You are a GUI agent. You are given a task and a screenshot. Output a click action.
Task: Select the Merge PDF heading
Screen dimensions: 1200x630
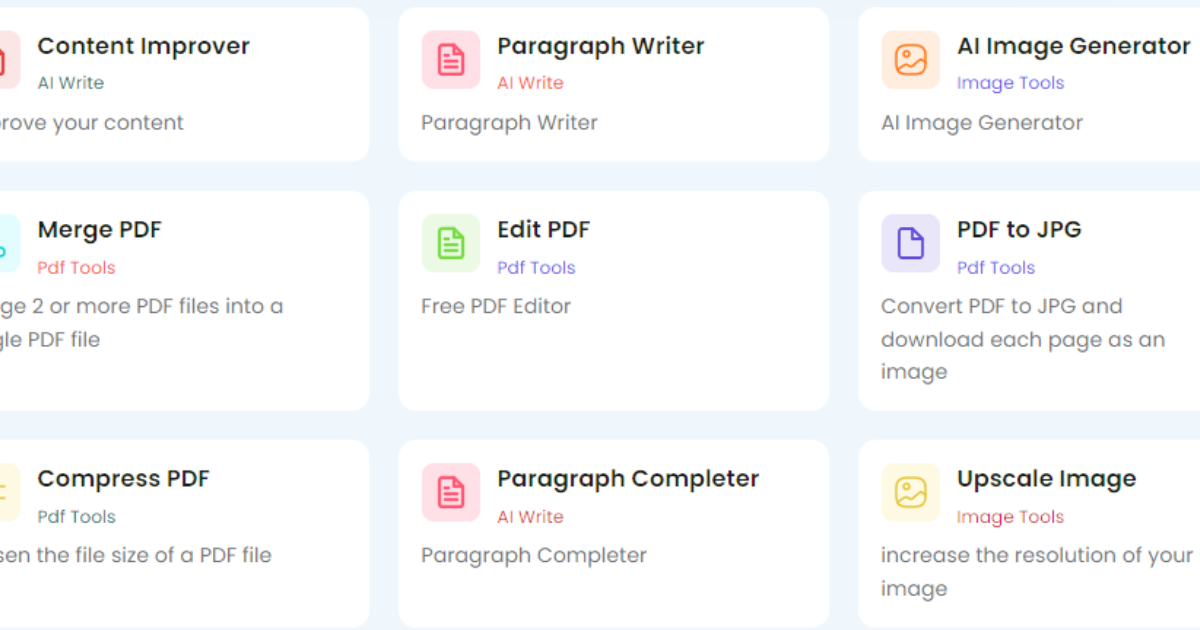click(99, 229)
